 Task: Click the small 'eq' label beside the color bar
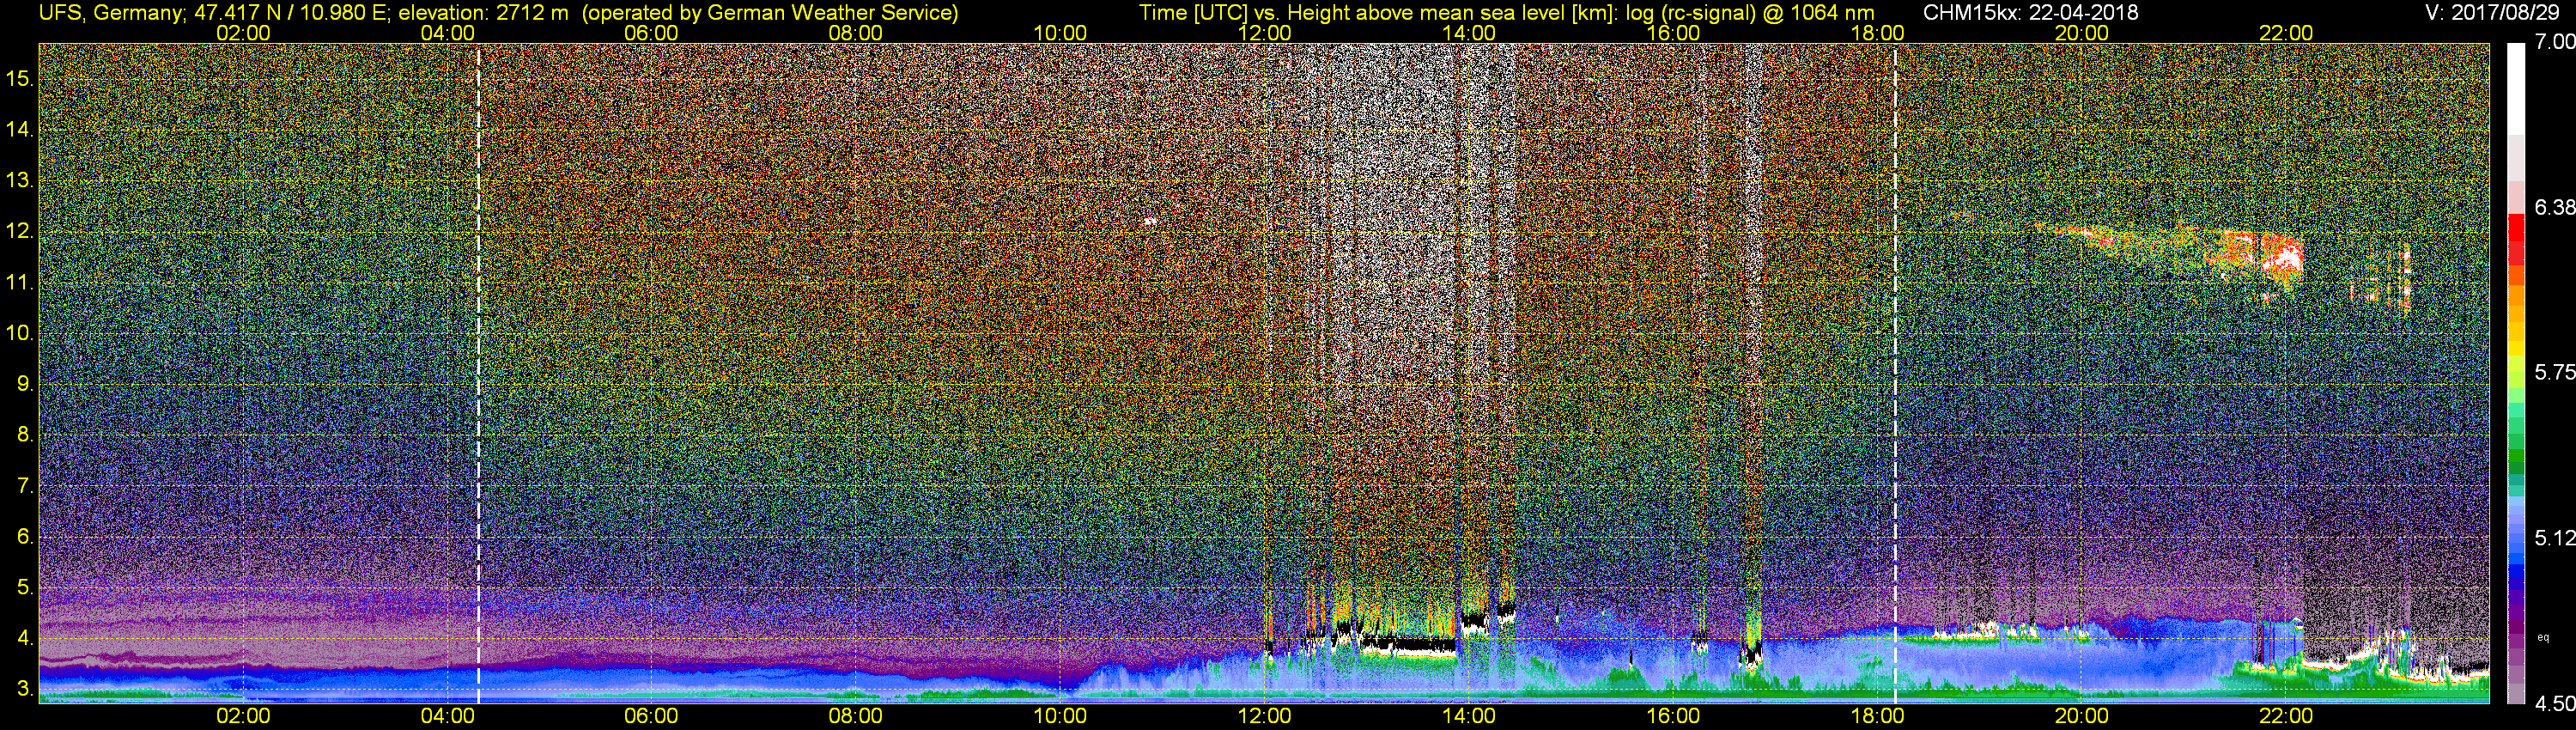[x=2543, y=637]
